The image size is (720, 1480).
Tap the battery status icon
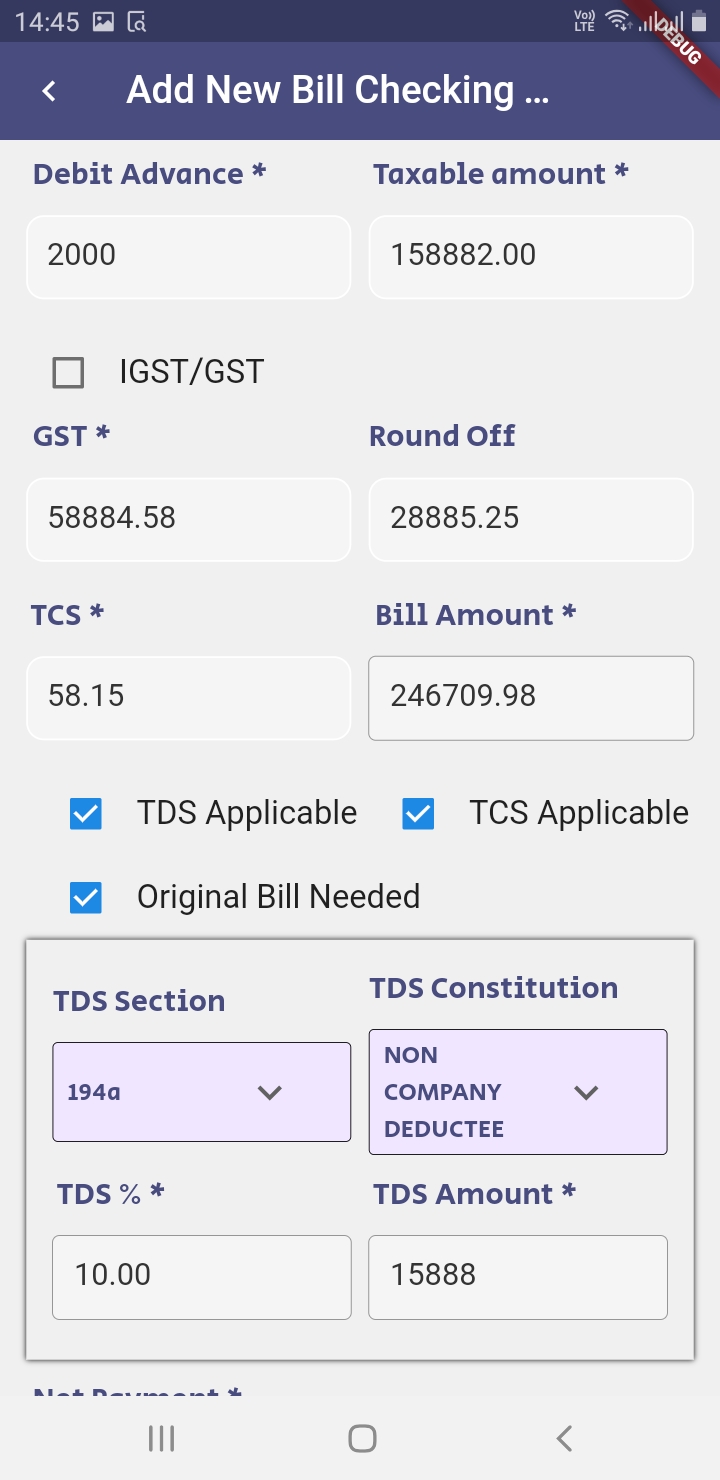click(699, 21)
